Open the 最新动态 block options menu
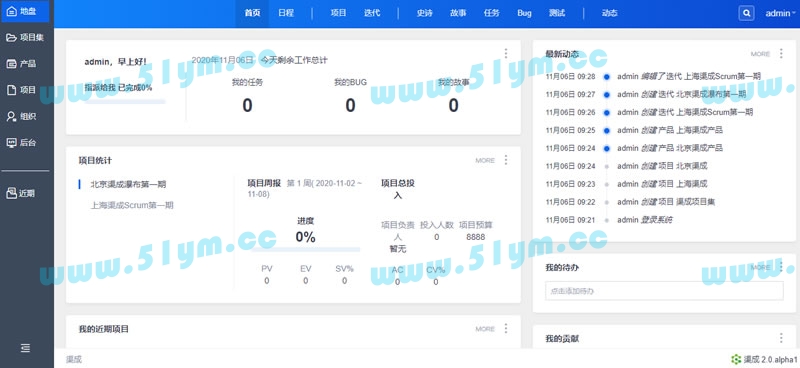The height and width of the screenshot is (368, 800). [781, 54]
